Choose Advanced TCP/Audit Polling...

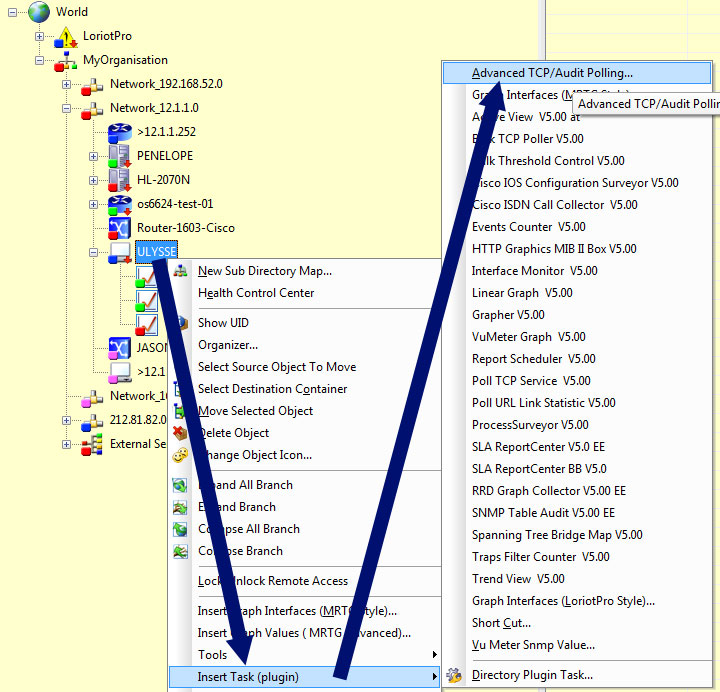point(577,73)
